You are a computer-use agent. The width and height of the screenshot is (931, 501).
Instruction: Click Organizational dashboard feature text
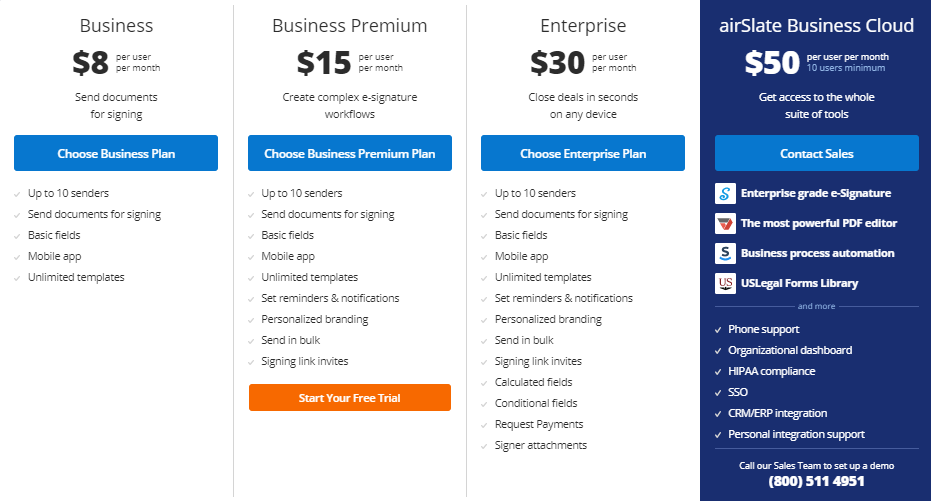[x=790, y=351]
